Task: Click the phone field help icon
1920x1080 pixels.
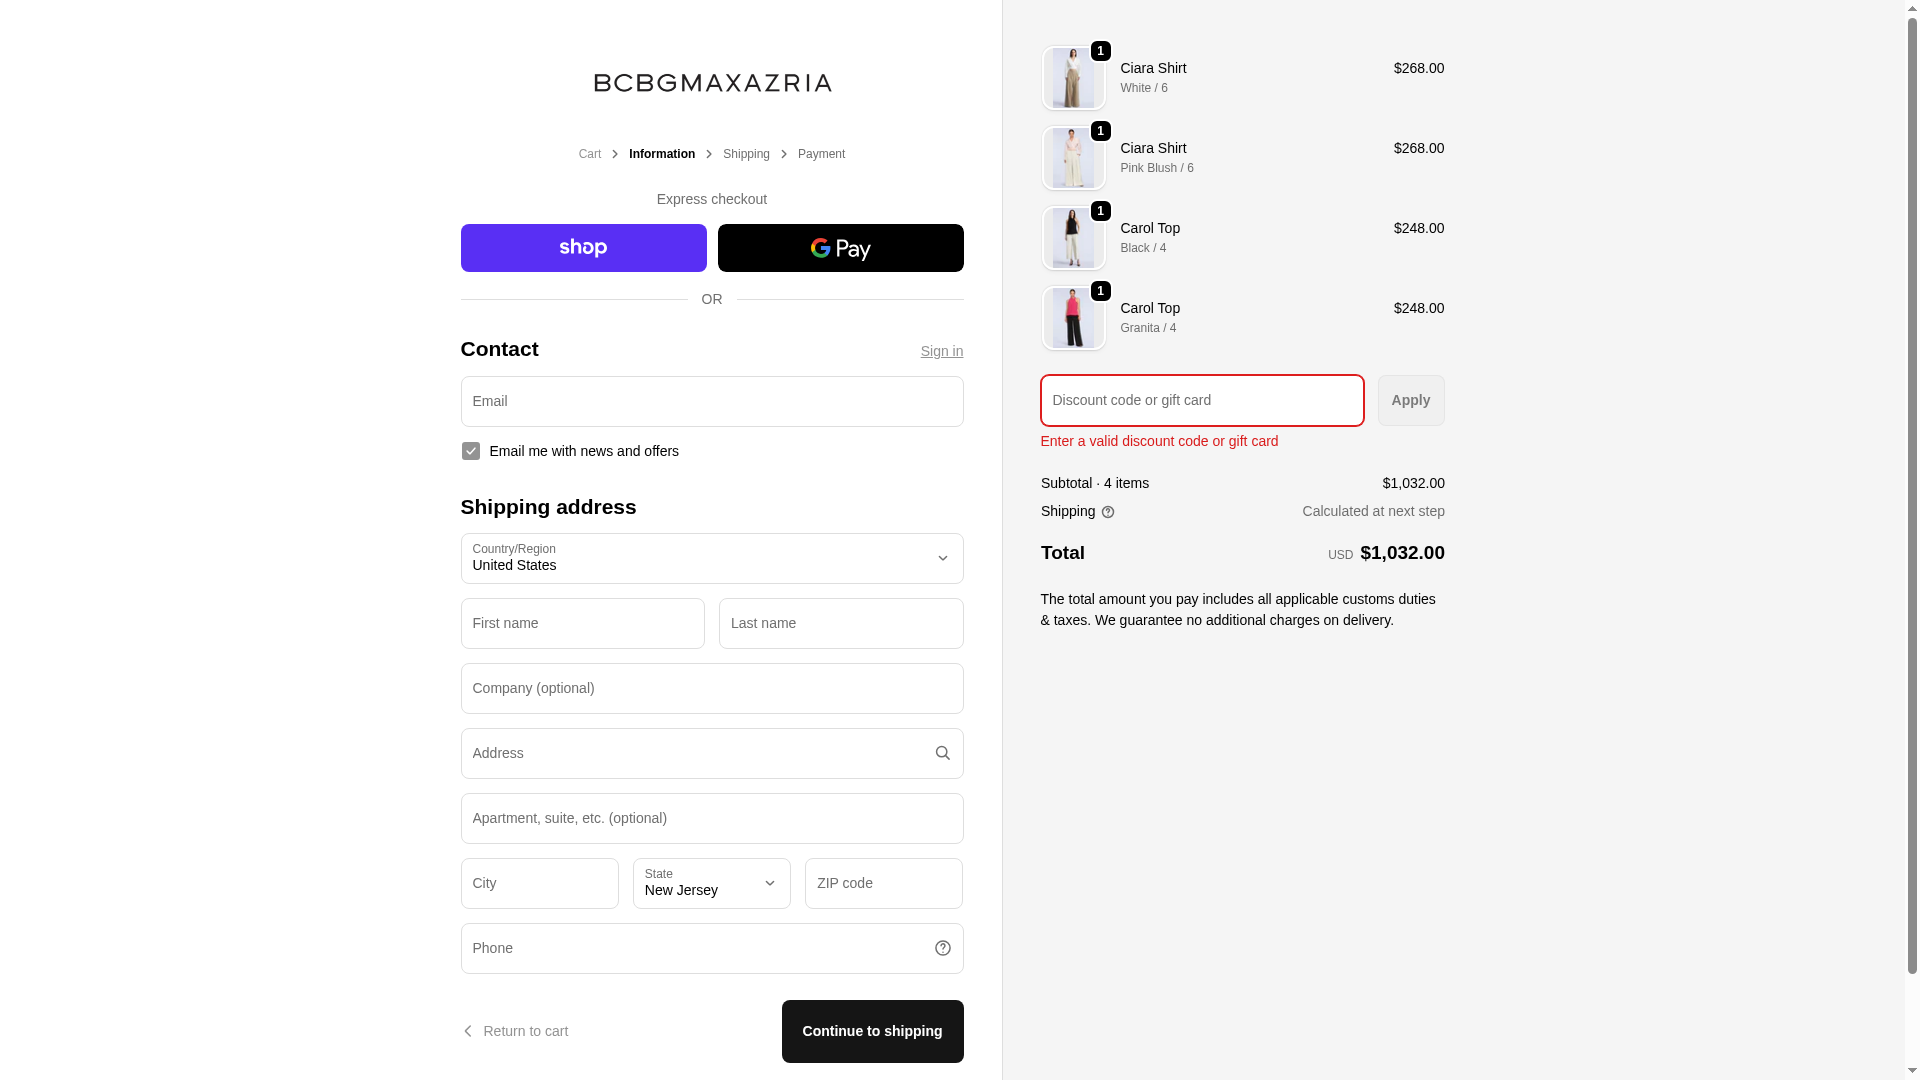Action: 942,948
